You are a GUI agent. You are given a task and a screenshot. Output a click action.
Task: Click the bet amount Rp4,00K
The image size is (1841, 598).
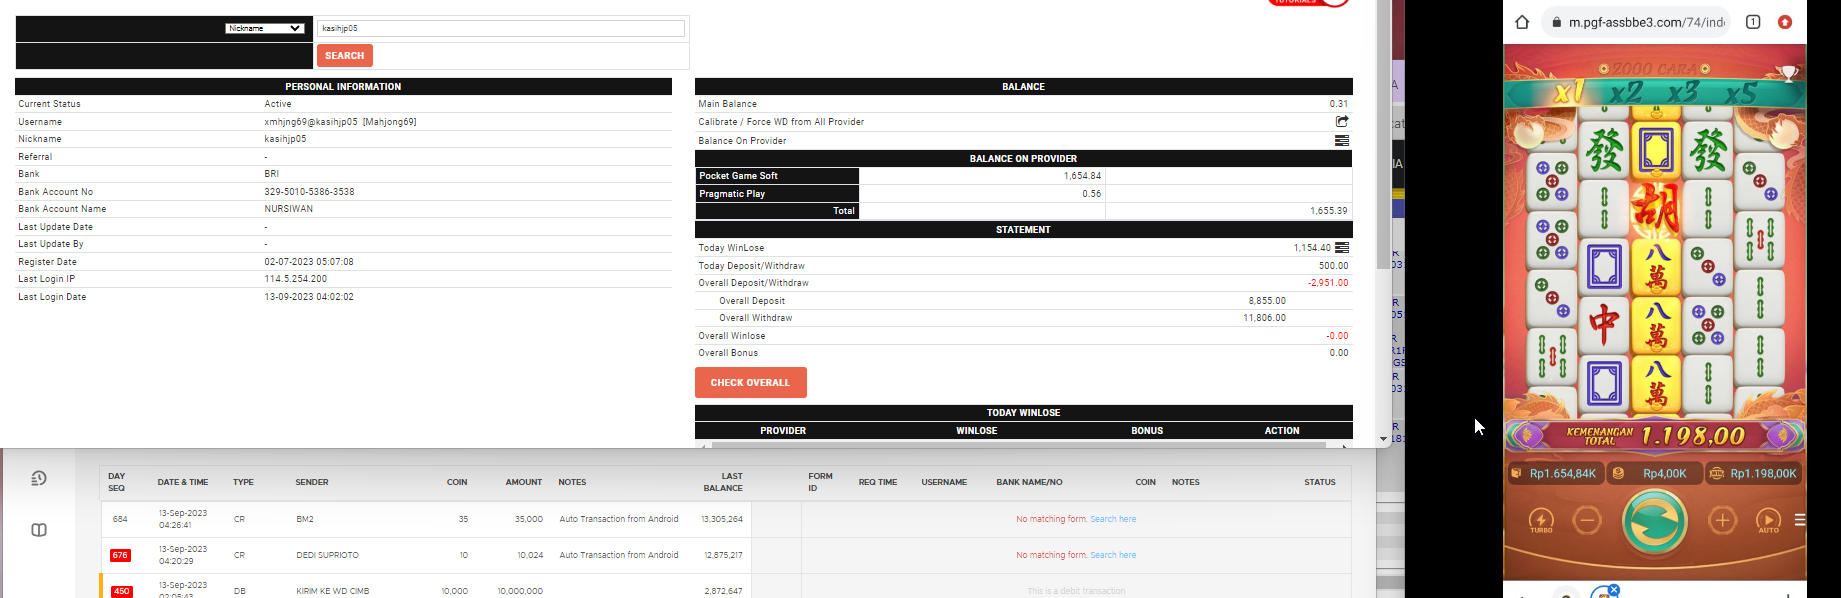click(x=1655, y=473)
